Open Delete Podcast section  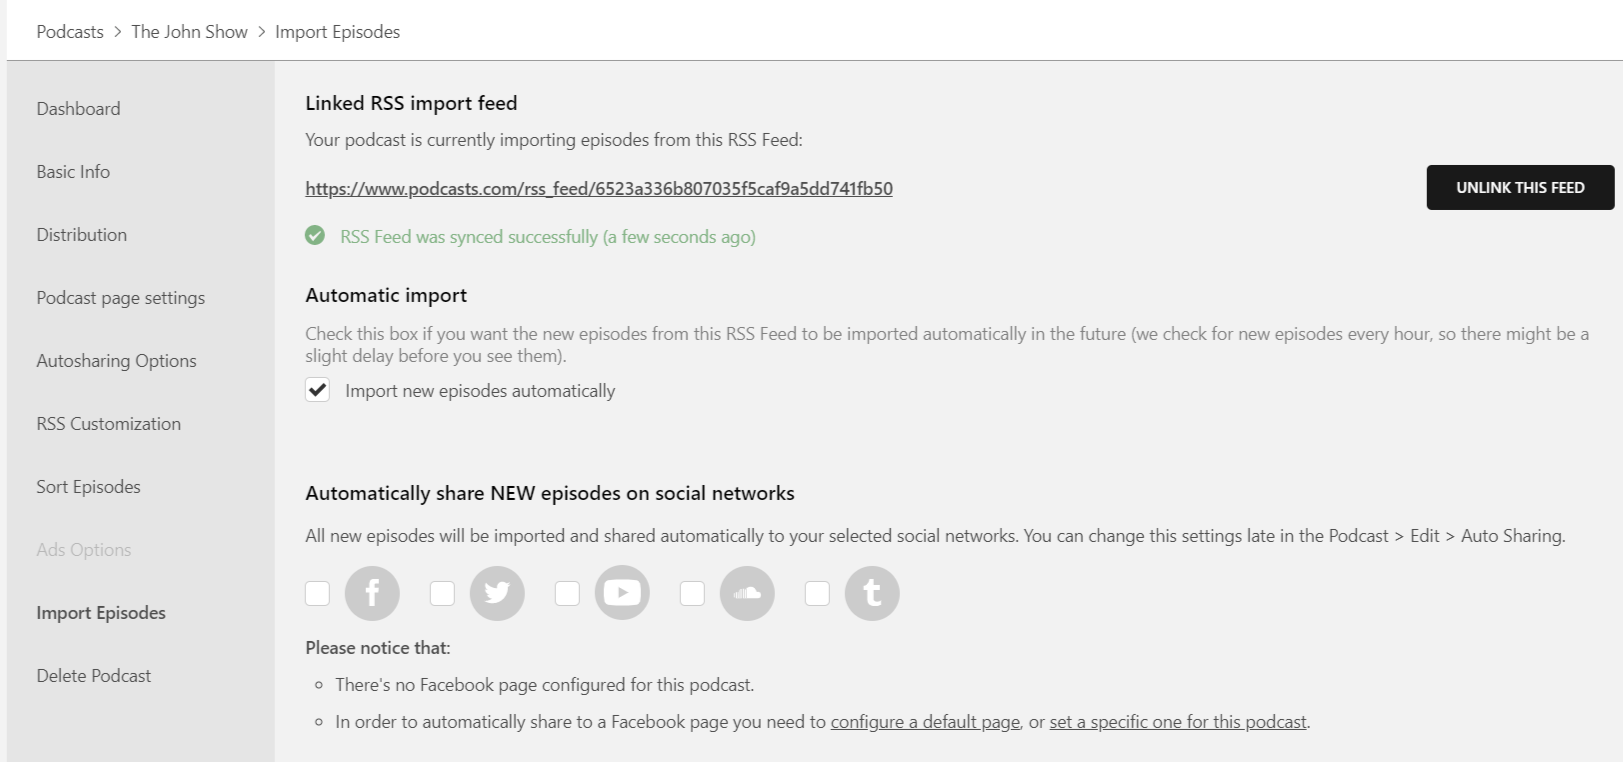94,676
